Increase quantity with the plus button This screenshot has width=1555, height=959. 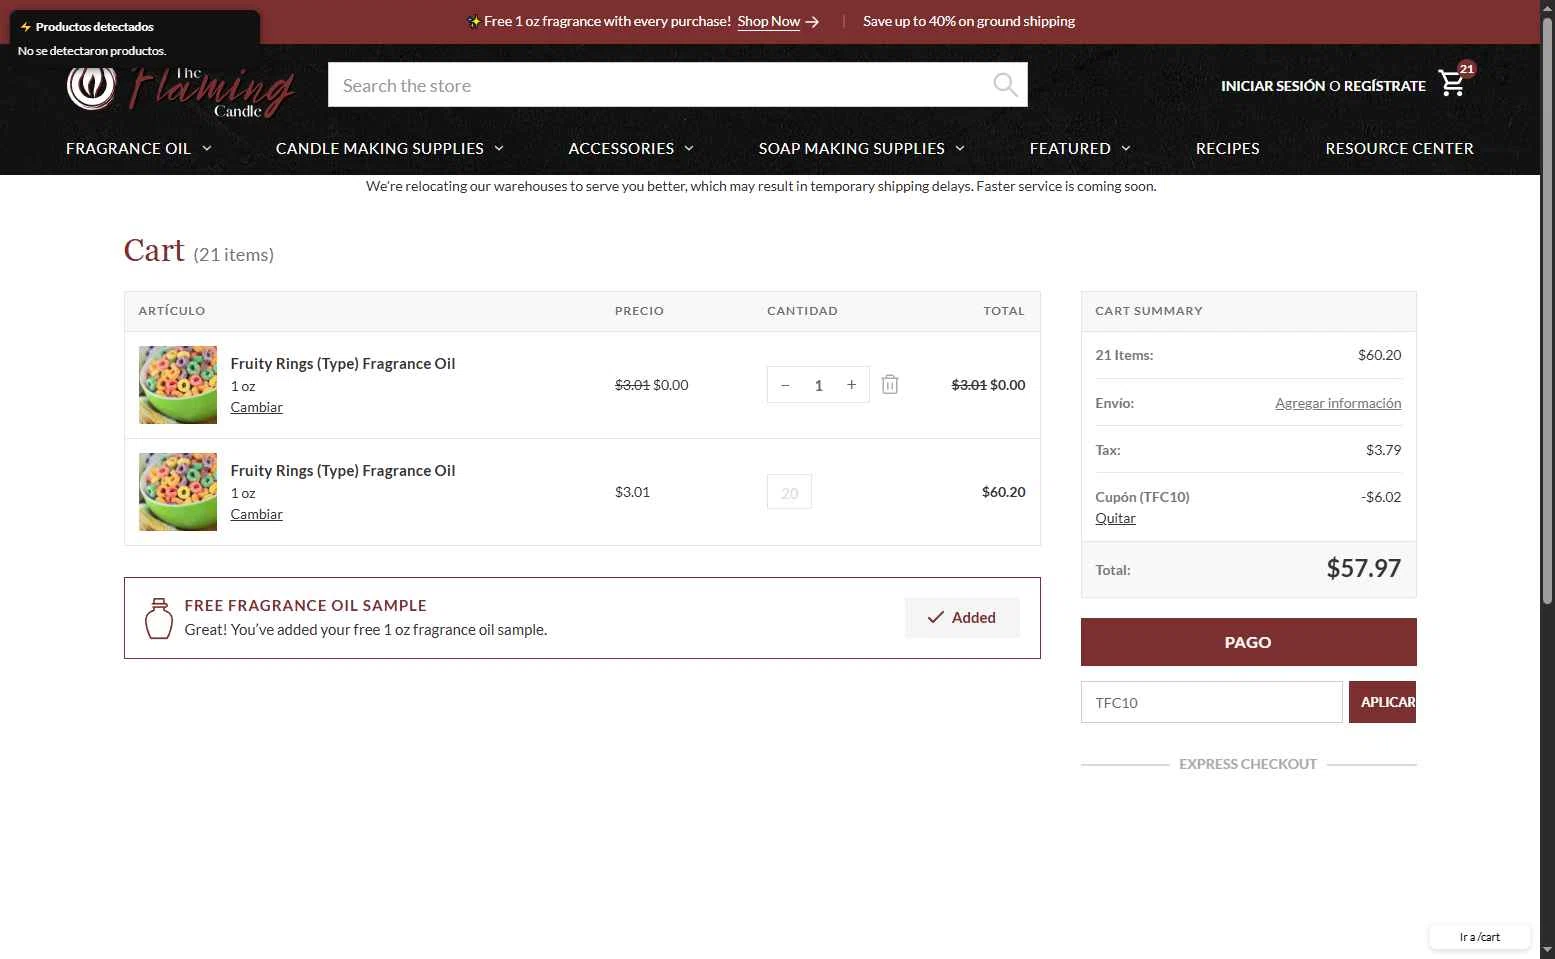pos(851,385)
